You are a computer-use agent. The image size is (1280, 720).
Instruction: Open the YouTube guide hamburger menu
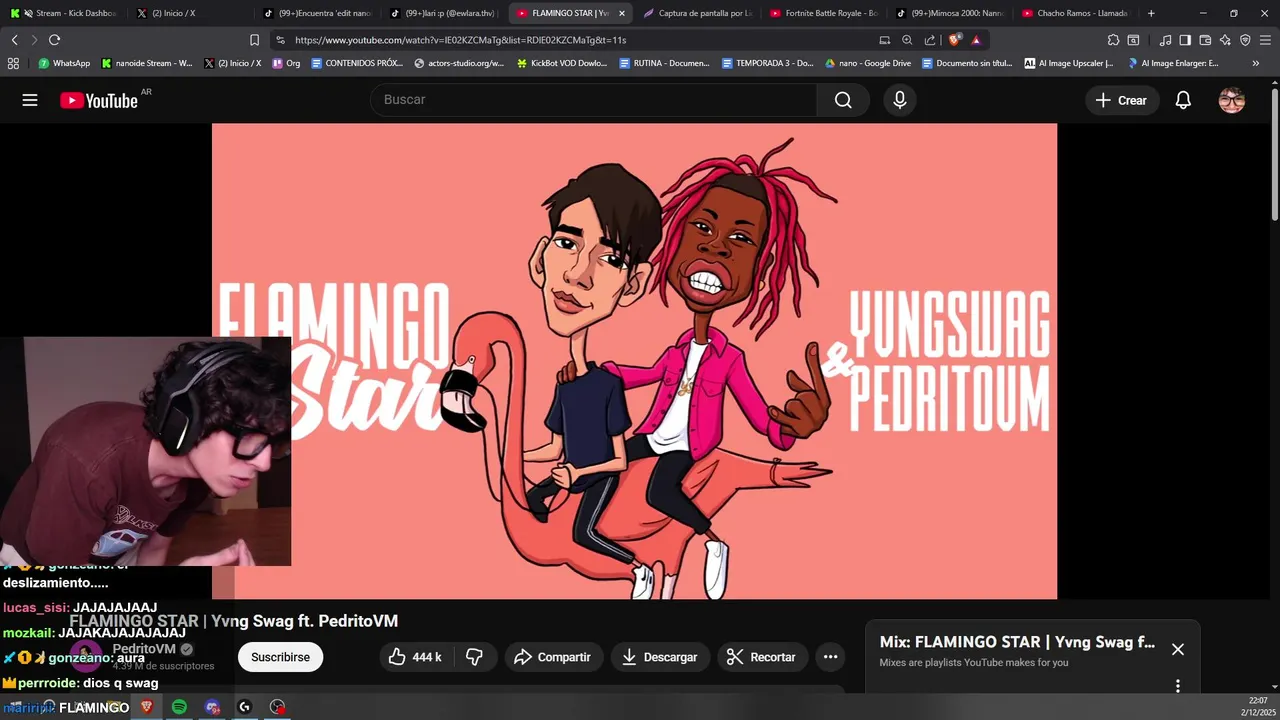coord(30,100)
